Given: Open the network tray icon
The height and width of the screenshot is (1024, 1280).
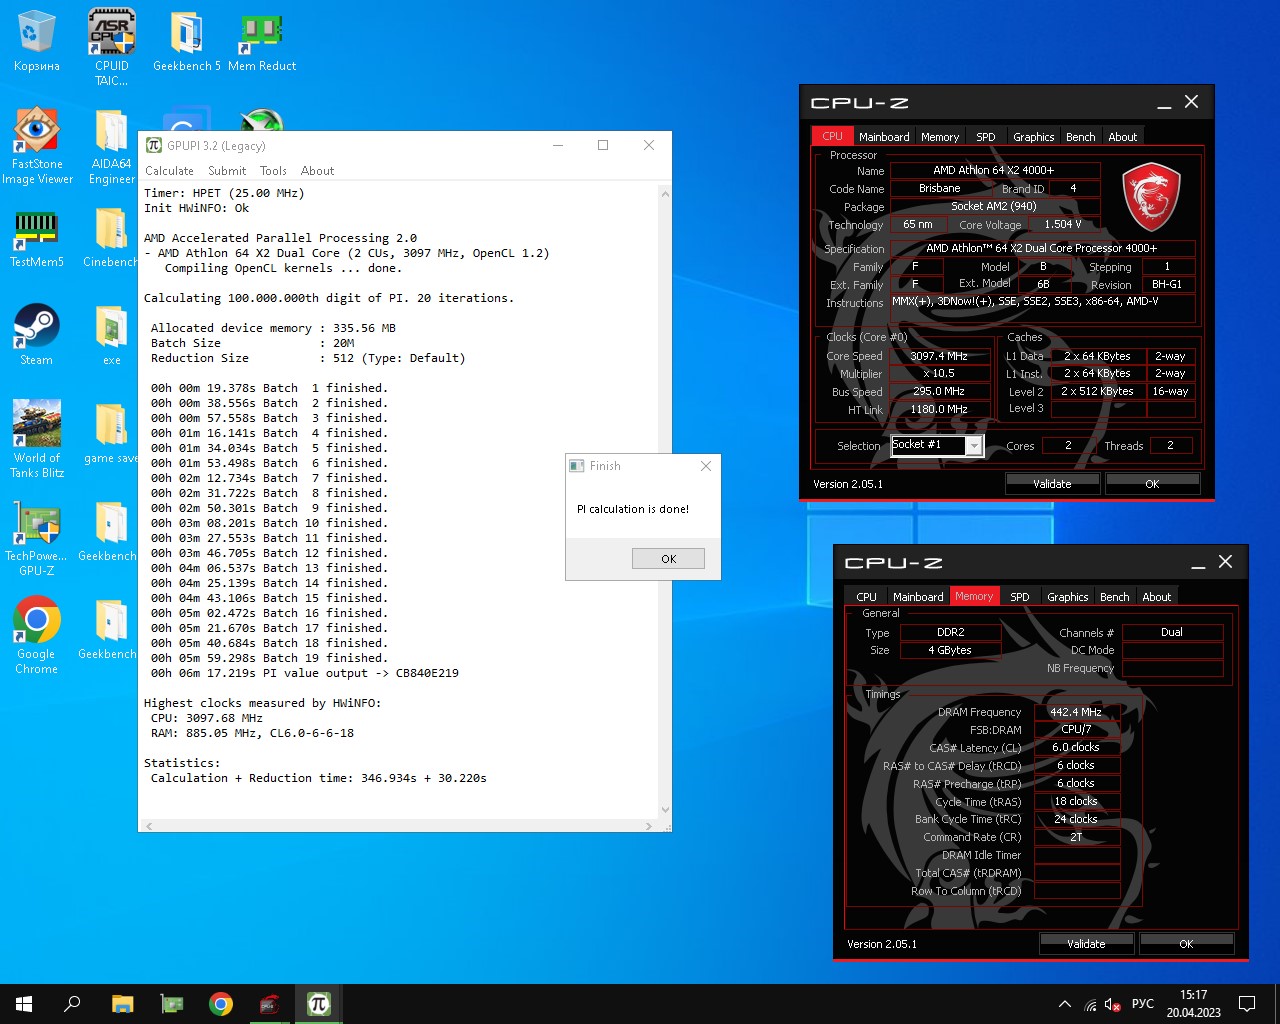Looking at the screenshot, I should pyautogui.click(x=1090, y=1004).
